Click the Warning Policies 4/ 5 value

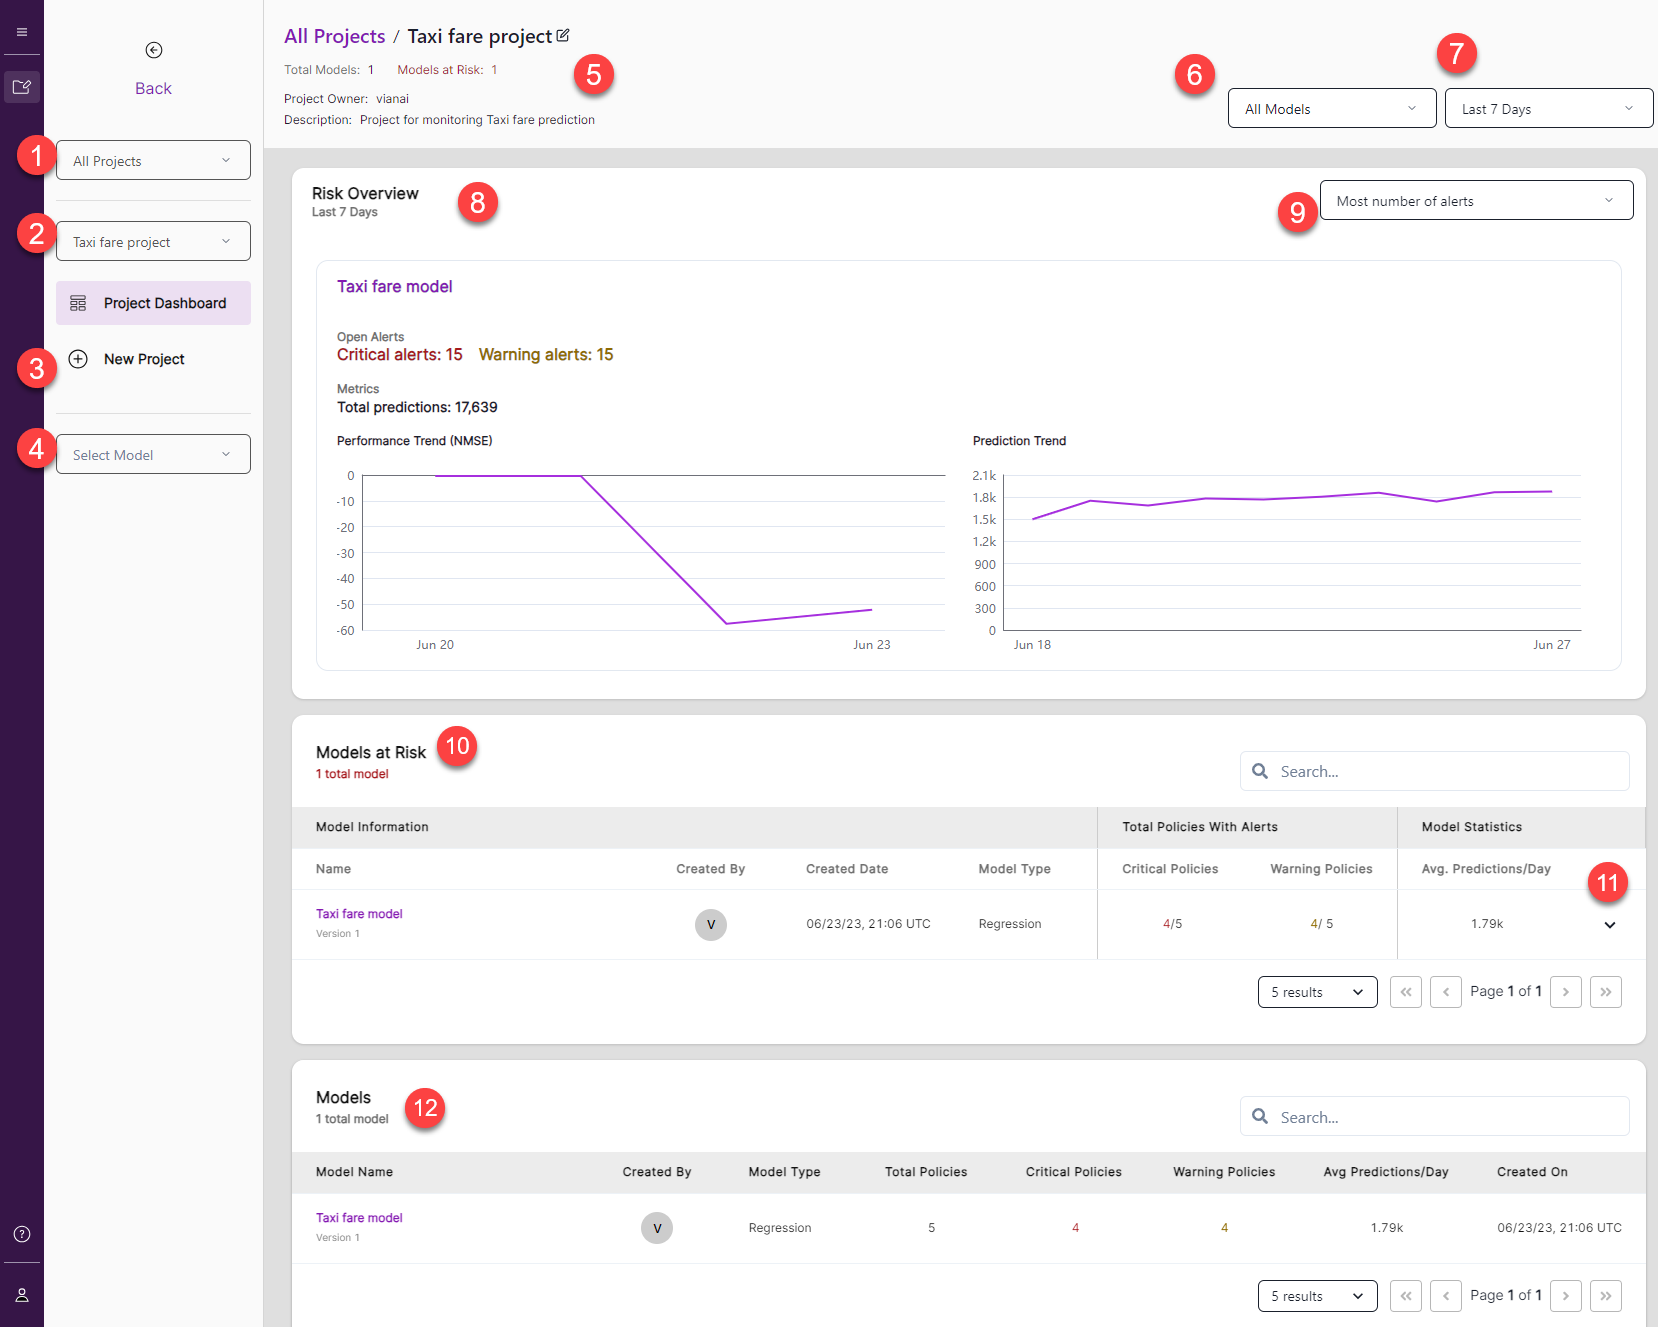[1322, 924]
